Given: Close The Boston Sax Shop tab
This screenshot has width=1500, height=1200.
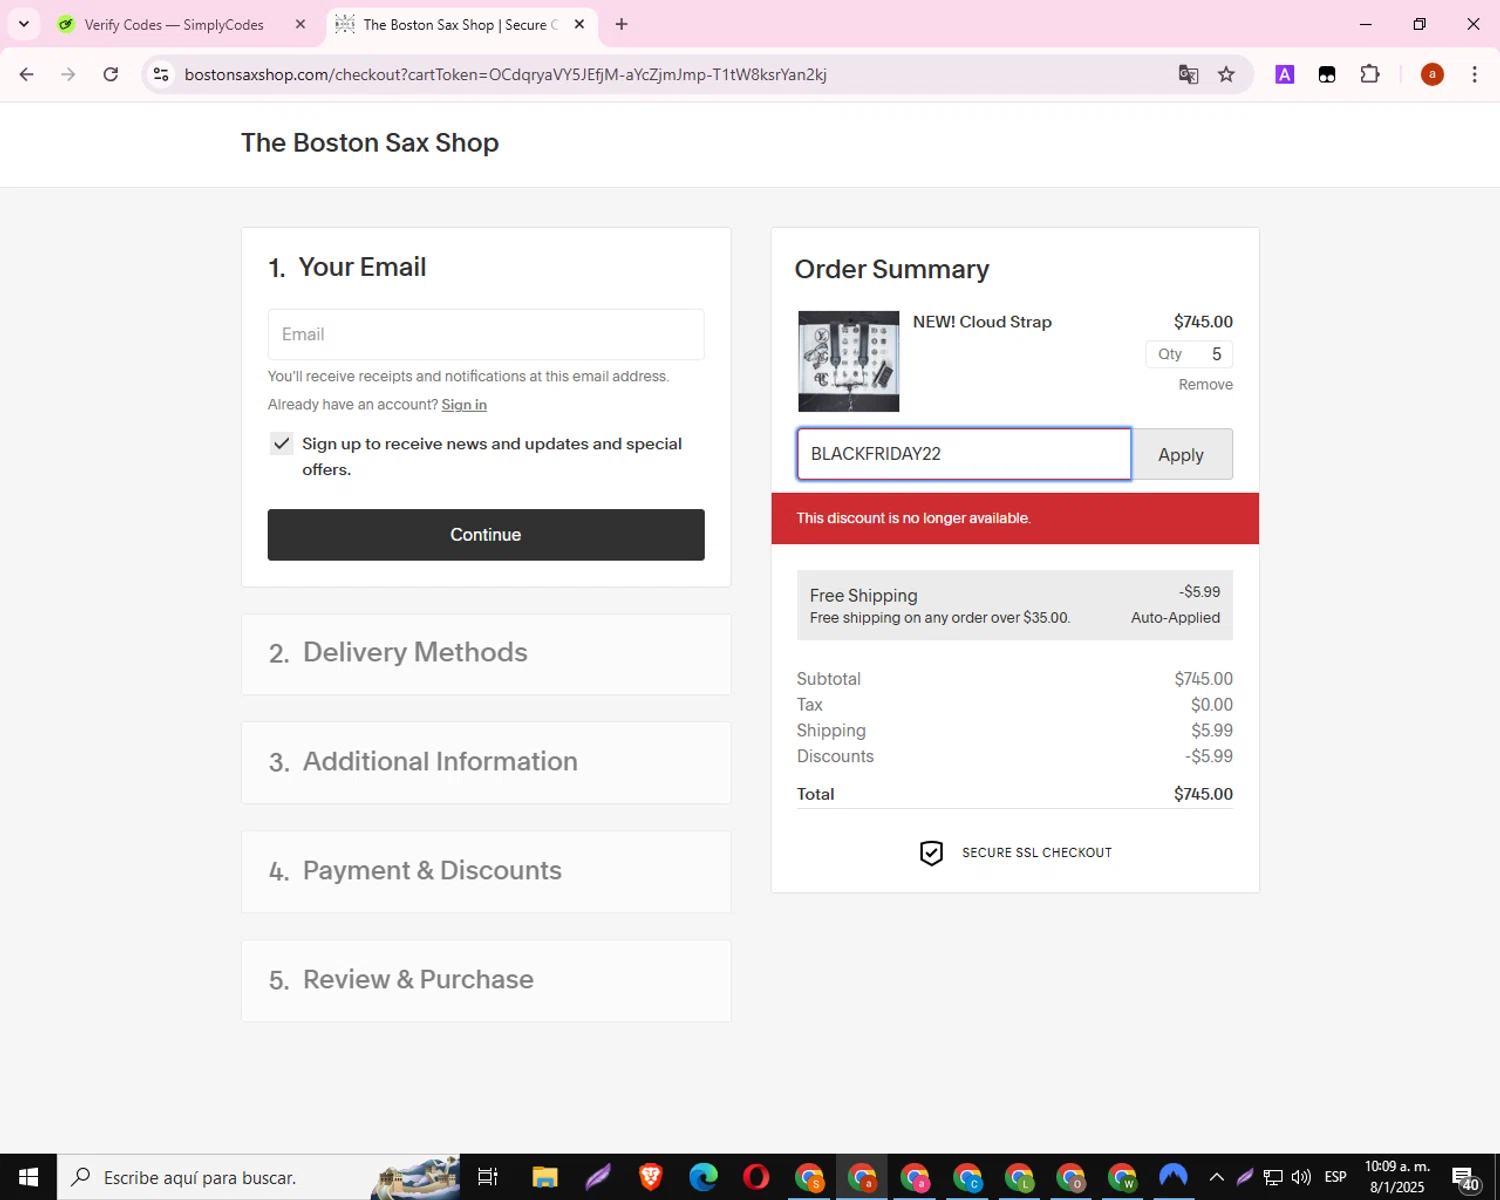Looking at the screenshot, I should coord(579,24).
